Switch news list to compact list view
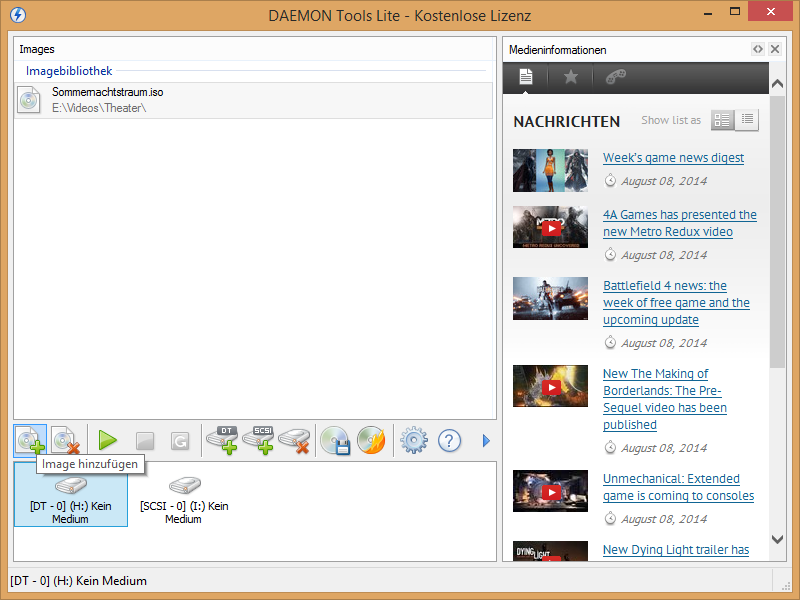 coord(747,120)
